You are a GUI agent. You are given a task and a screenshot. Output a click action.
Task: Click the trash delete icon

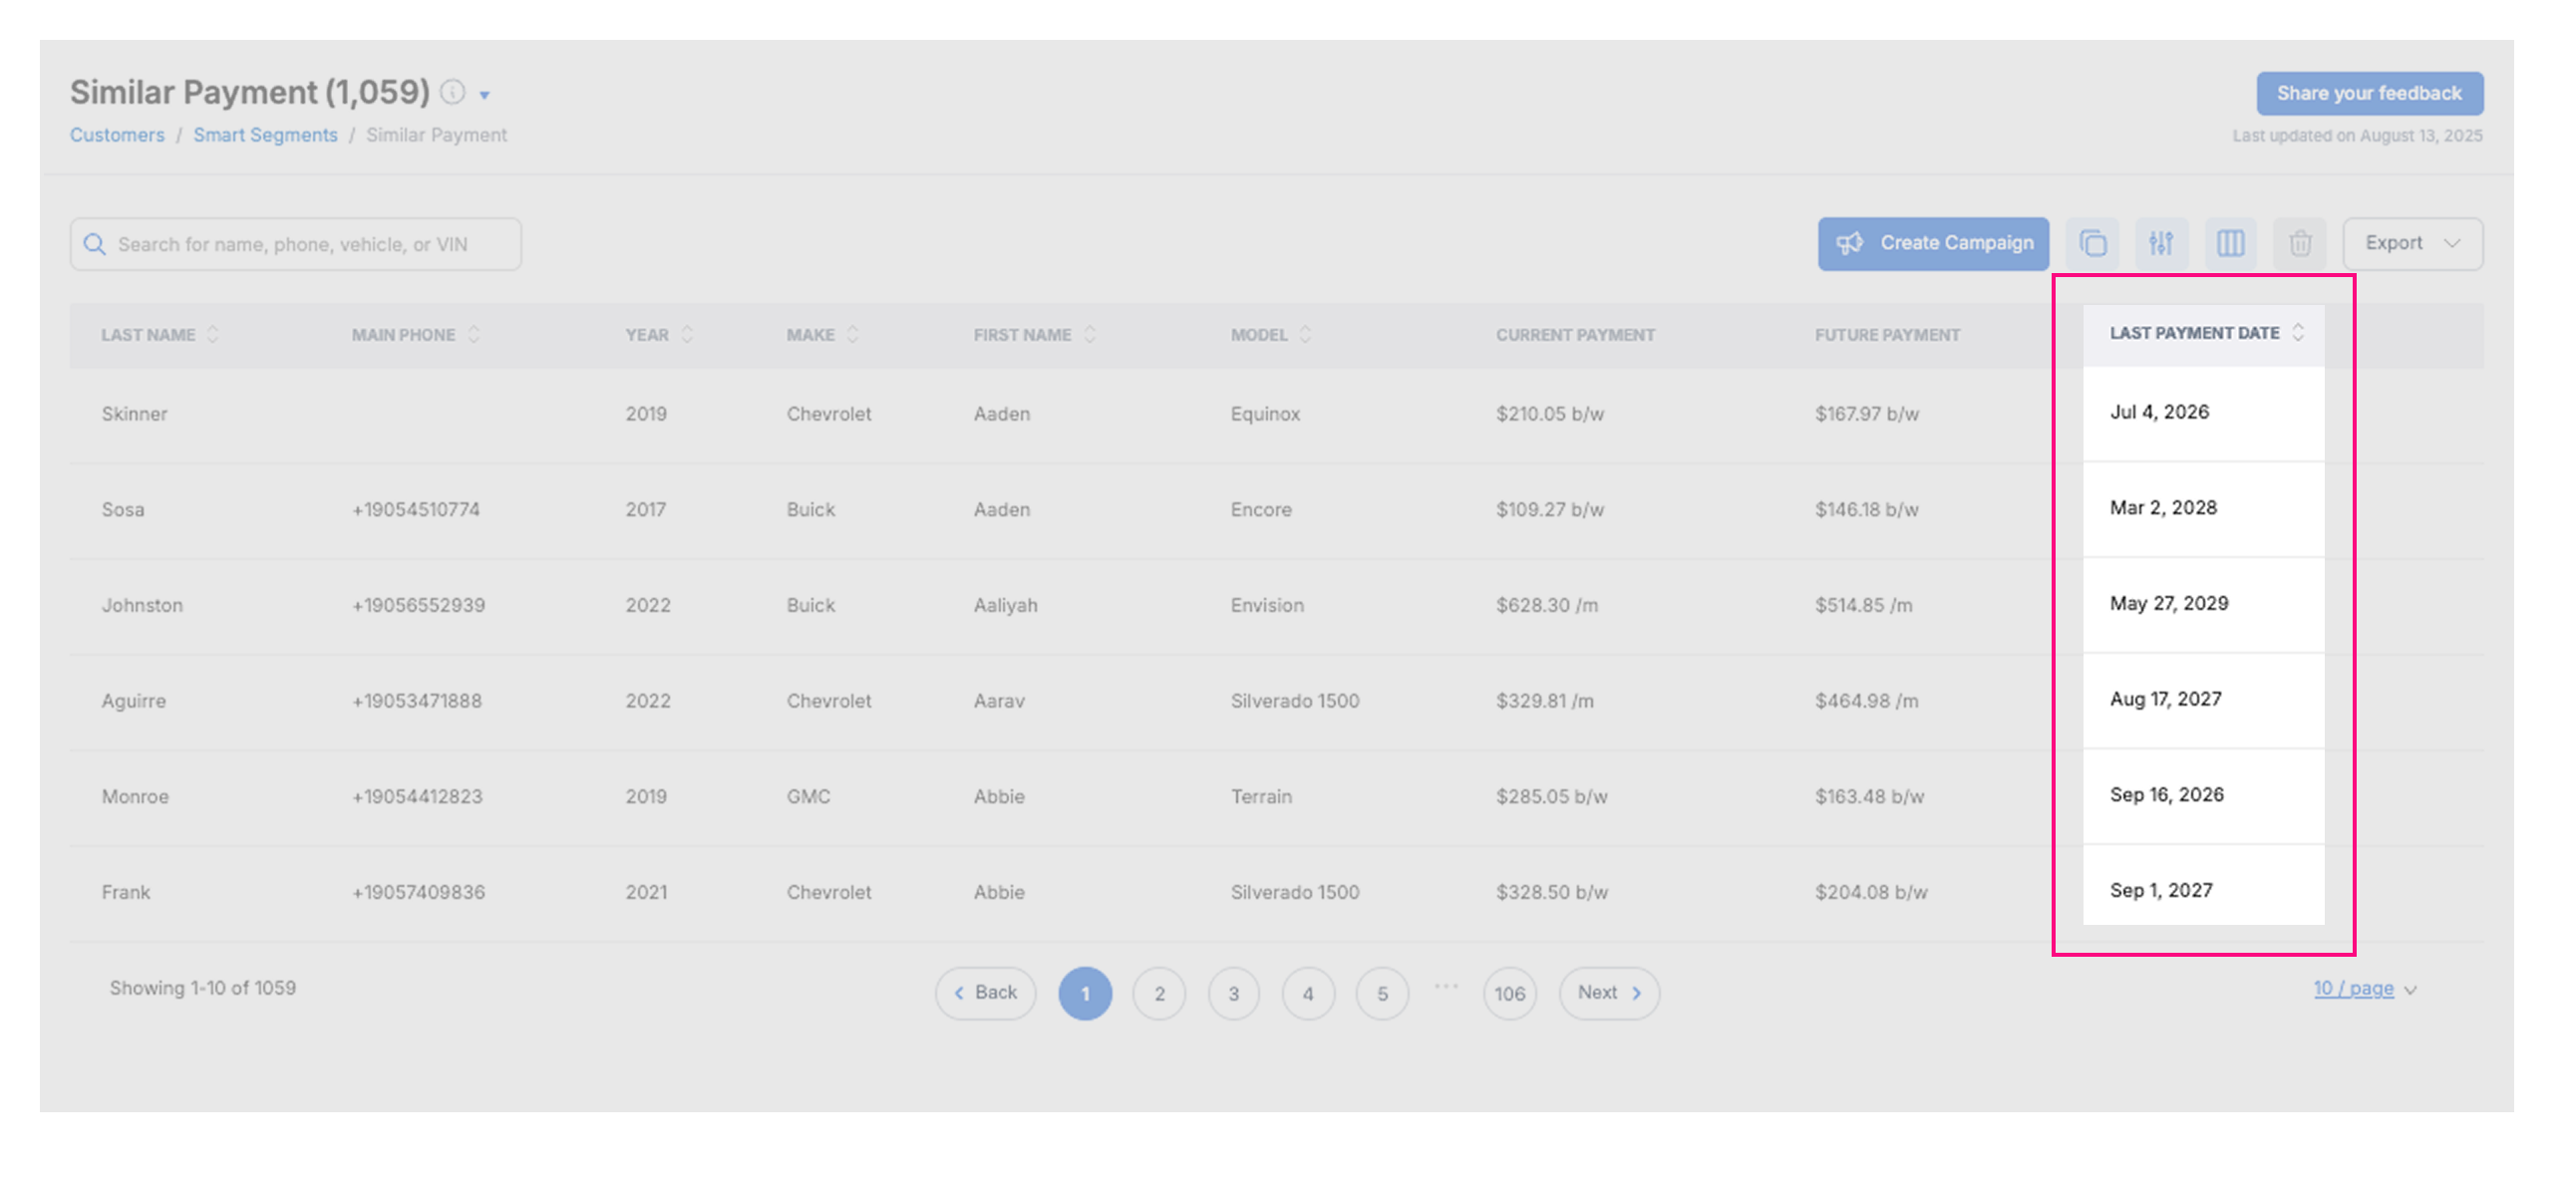point(2299,243)
